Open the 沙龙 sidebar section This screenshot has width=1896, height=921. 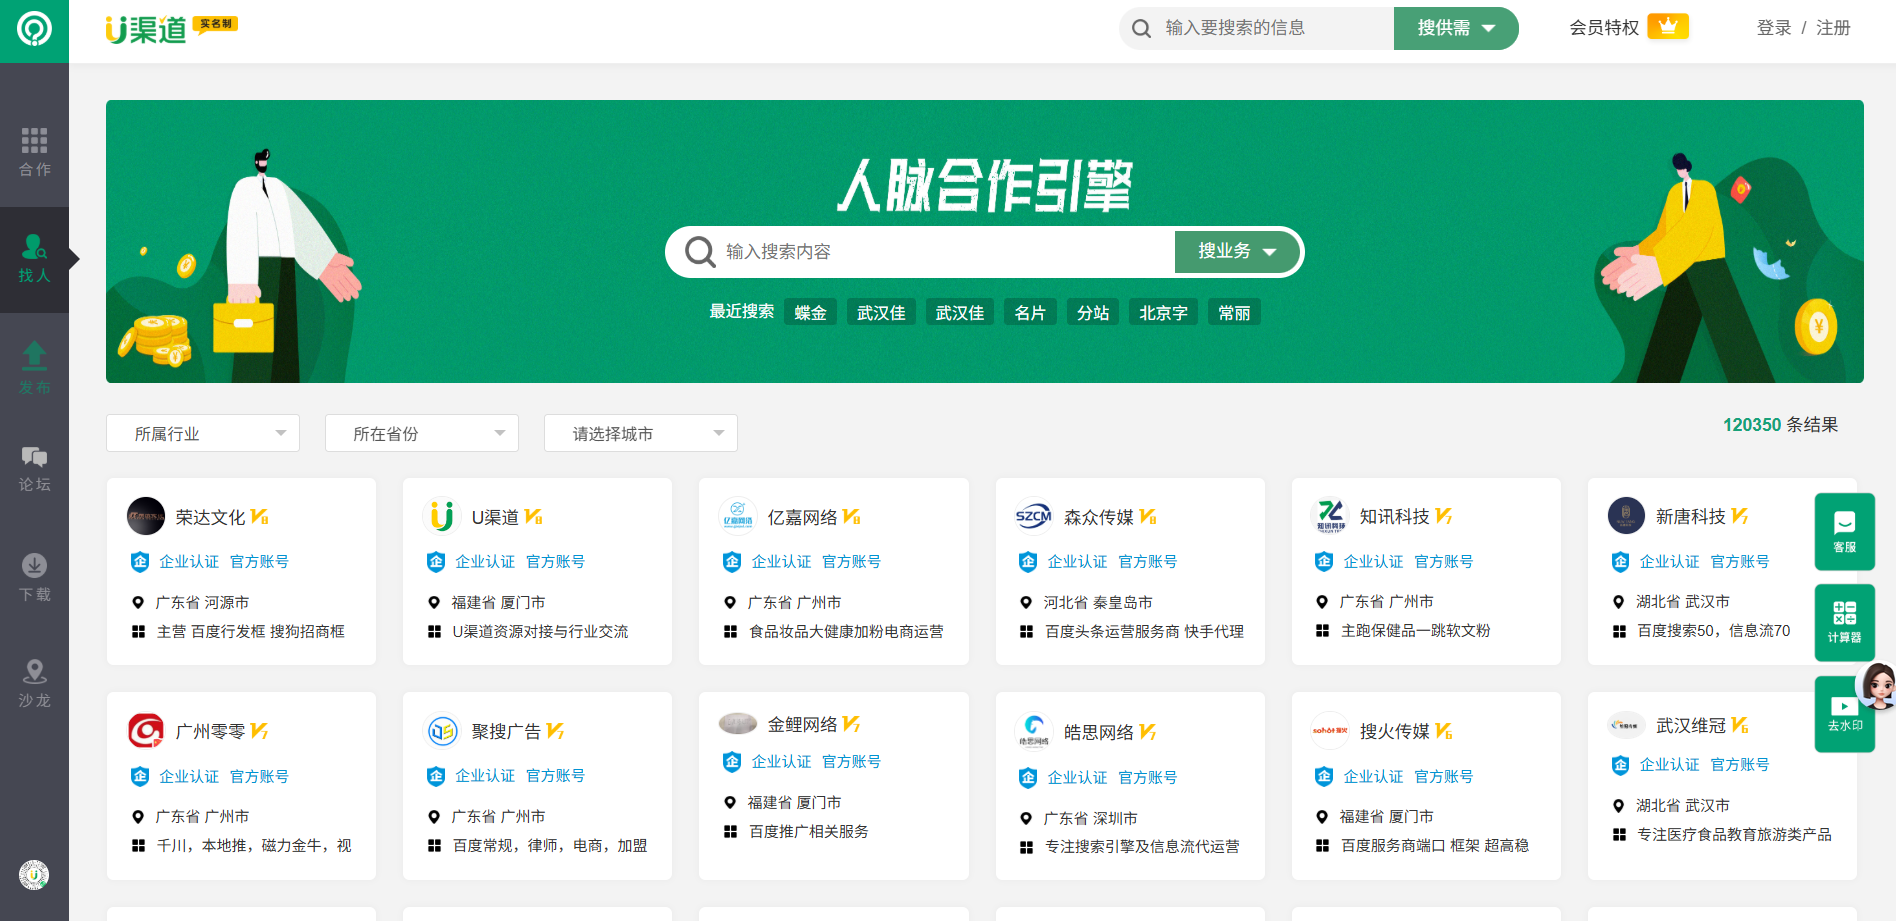34,684
